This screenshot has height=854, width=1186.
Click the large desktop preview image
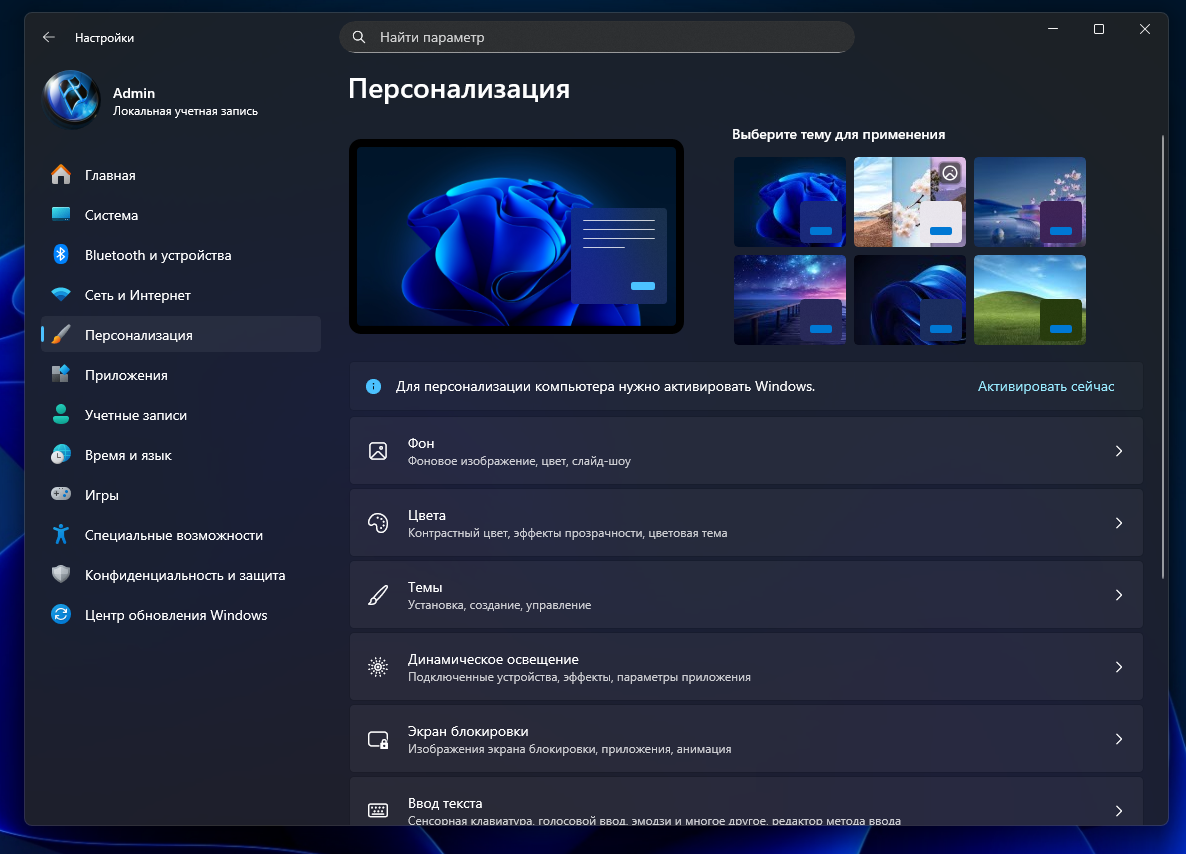coord(517,236)
